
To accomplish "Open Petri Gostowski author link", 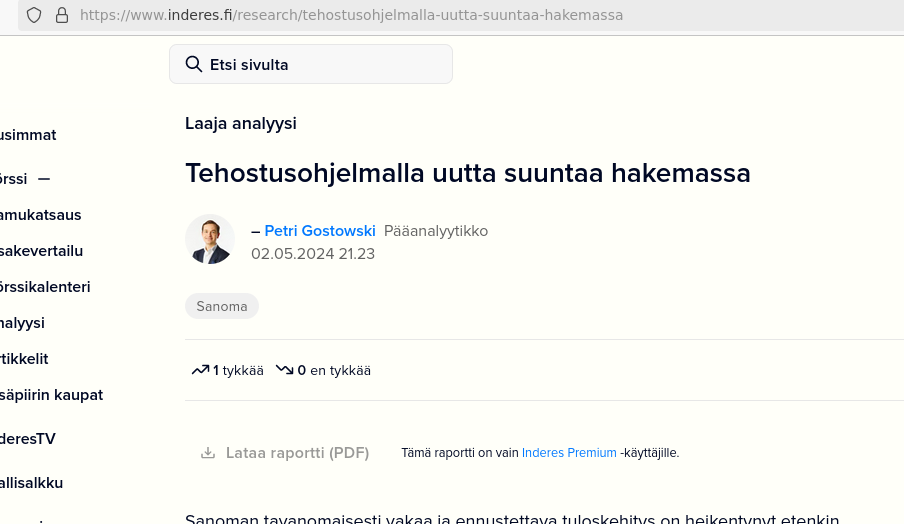I will 319,231.
